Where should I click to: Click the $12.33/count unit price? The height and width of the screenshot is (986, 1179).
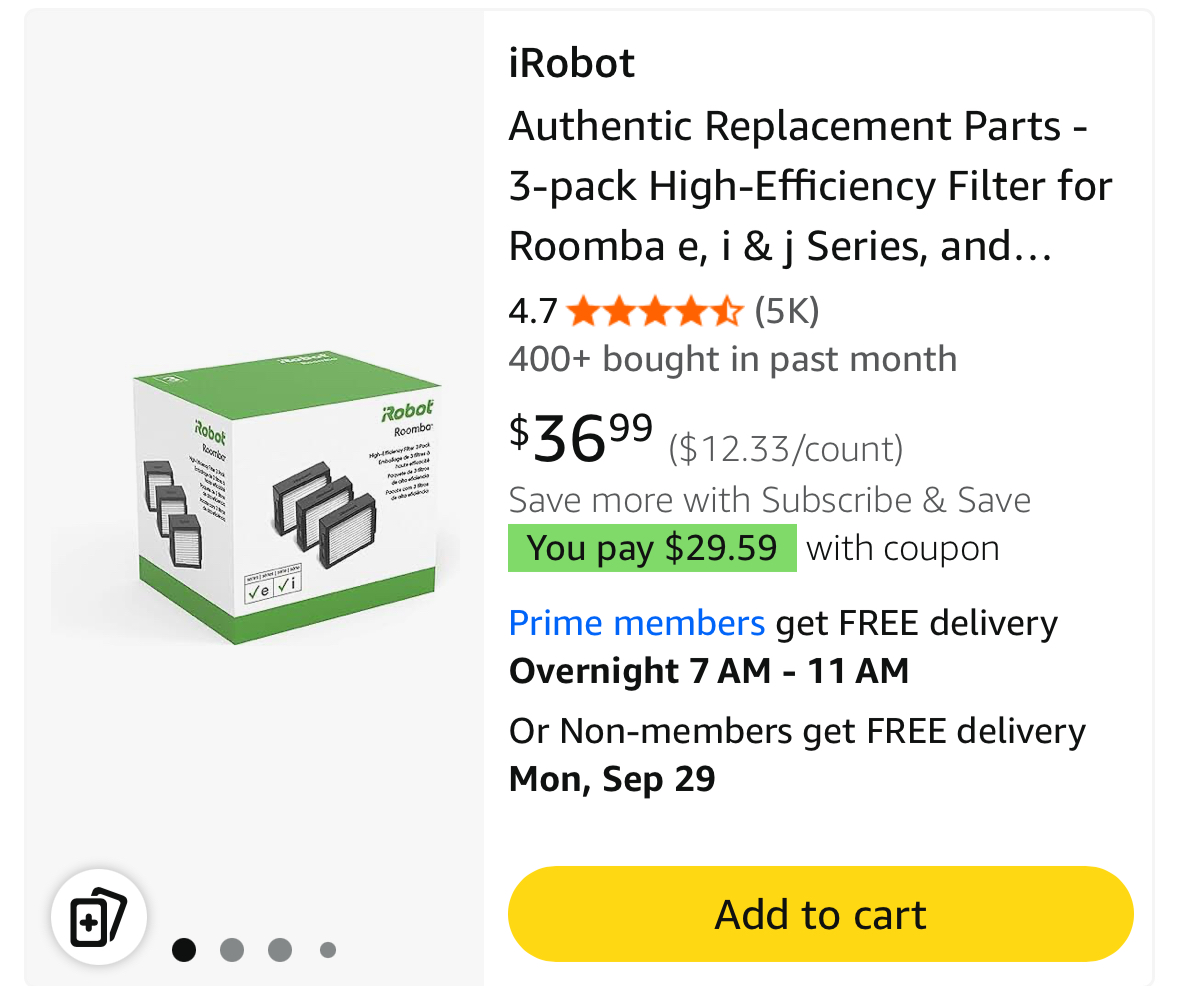coord(785,449)
